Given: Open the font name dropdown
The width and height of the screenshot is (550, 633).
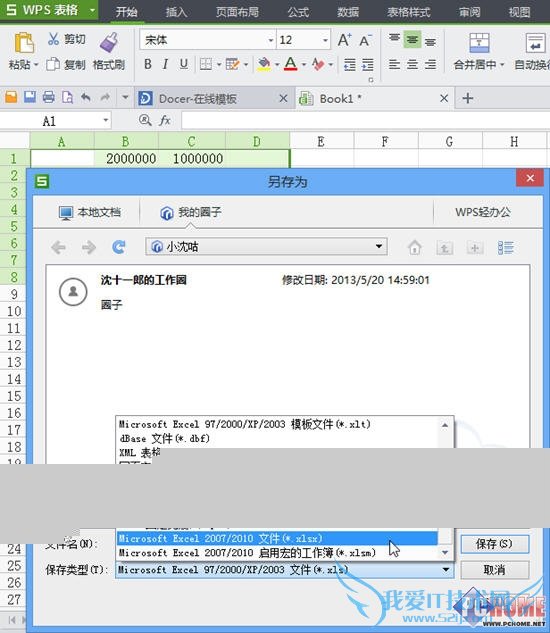Looking at the screenshot, I should [x=271, y=40].
